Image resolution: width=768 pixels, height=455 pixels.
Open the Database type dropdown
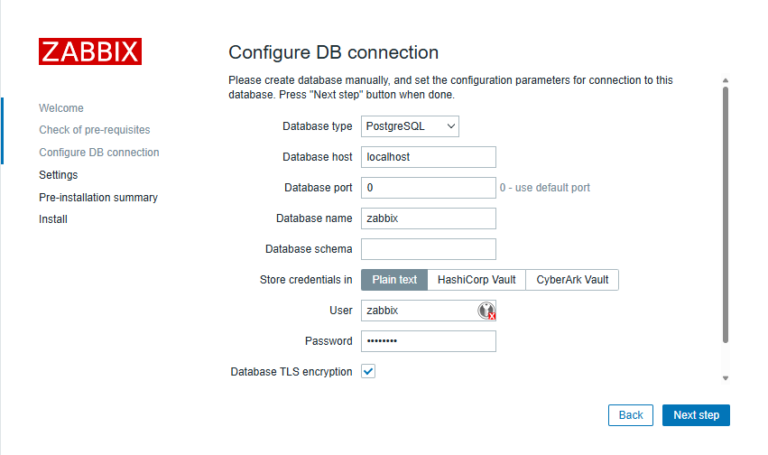click(410, 126)
